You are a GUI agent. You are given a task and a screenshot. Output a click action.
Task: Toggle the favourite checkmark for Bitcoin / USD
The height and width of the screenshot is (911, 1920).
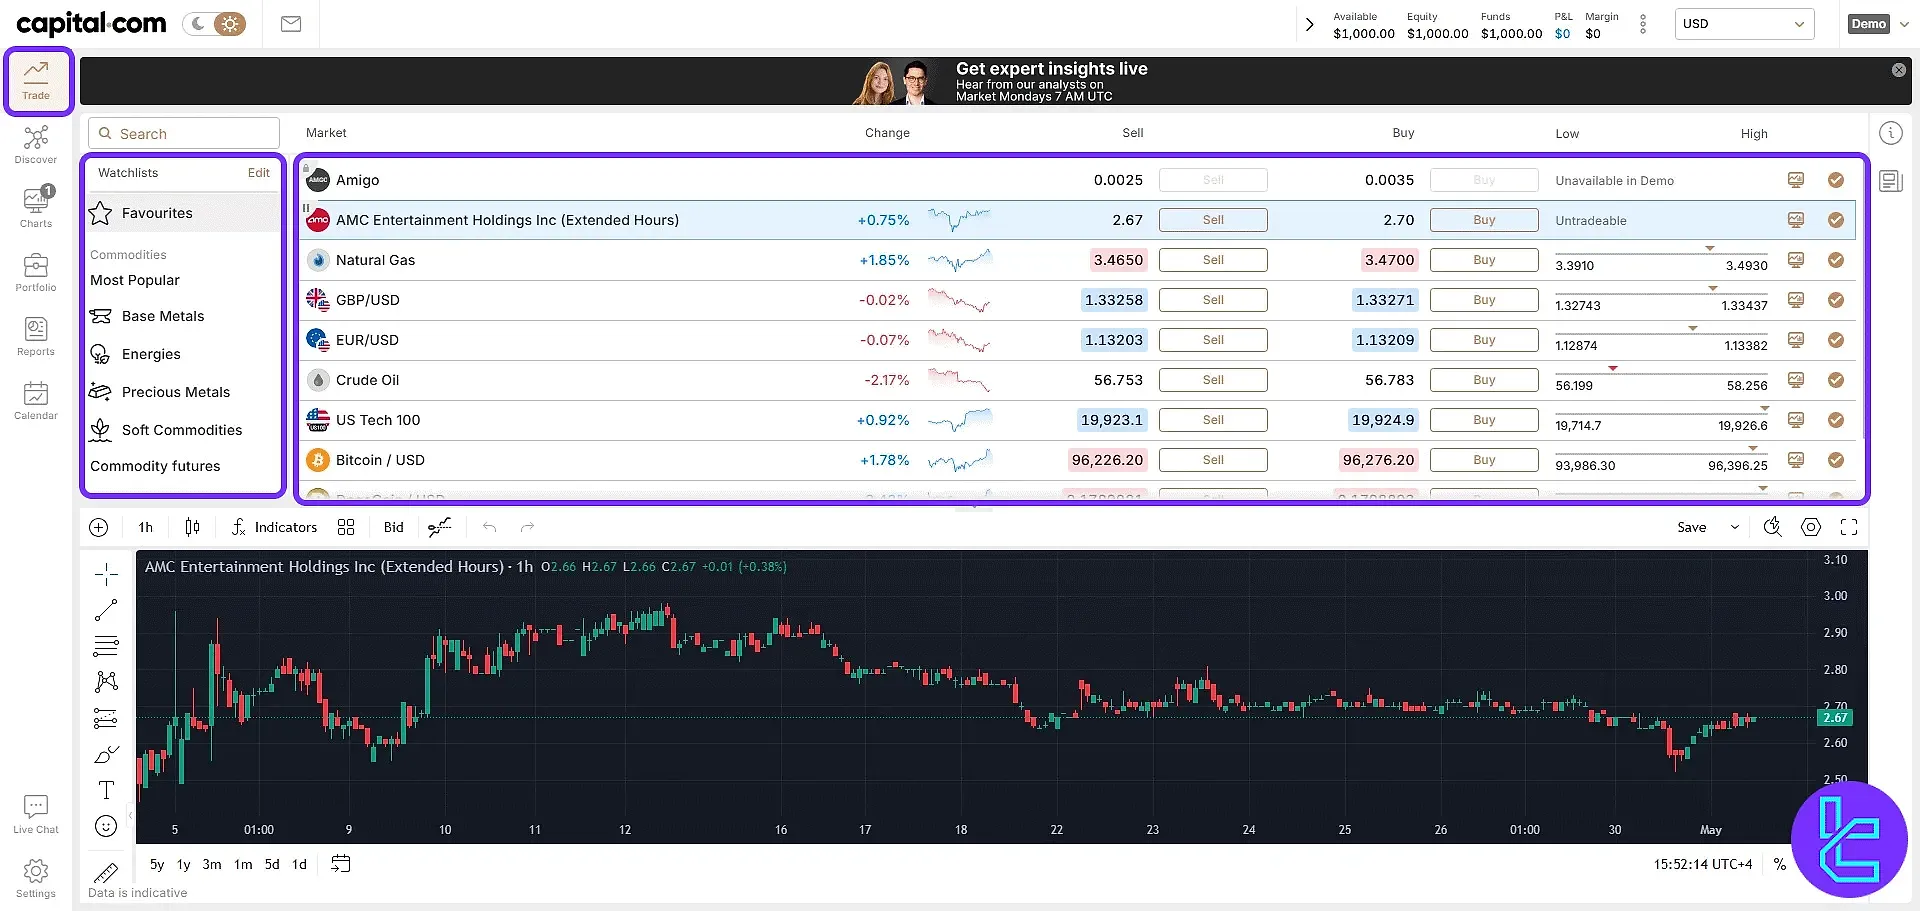click(1835, 460)
